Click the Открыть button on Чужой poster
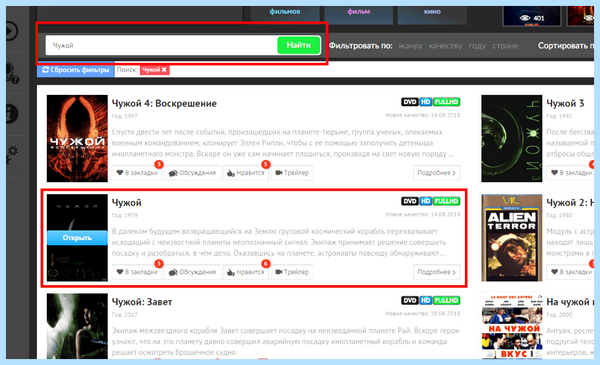This screenshot has height=365, width=600. (x=77, y=238)
